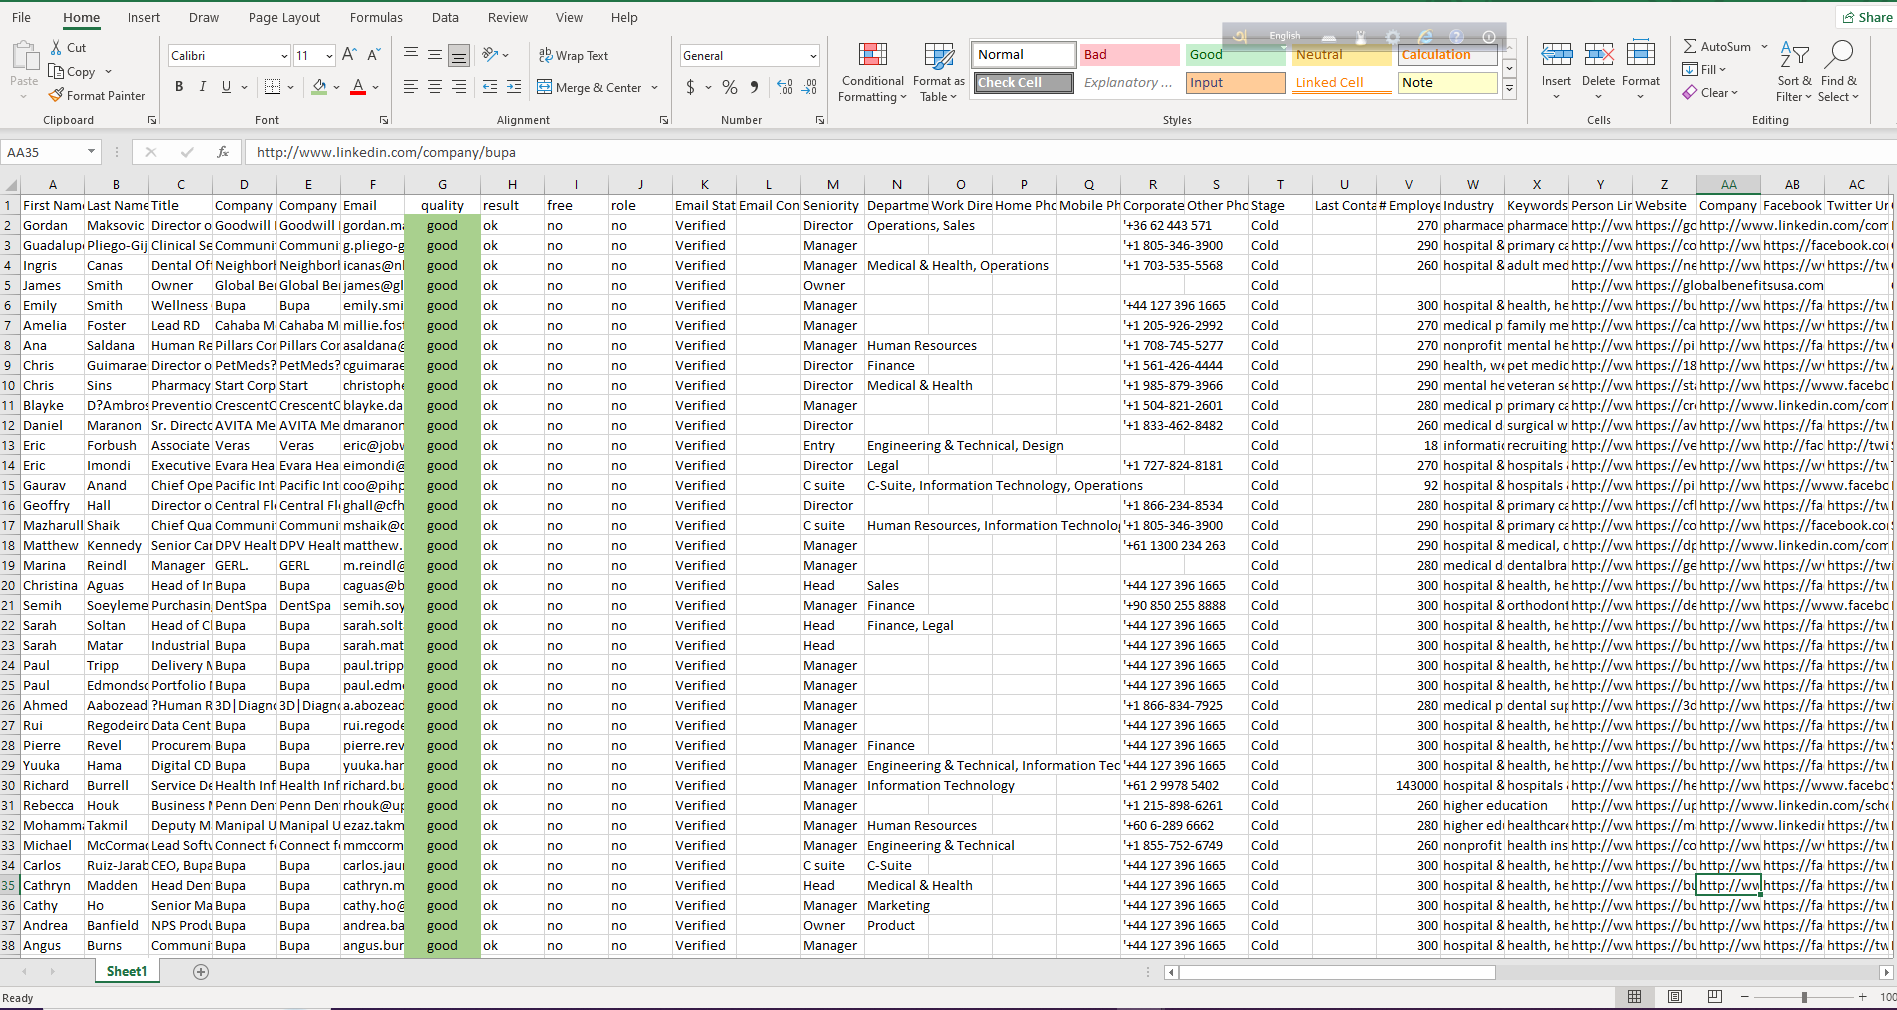The image size is (1897, 1010).
Task: Open the General number format dropdown
Action: [x=812, y=56]
